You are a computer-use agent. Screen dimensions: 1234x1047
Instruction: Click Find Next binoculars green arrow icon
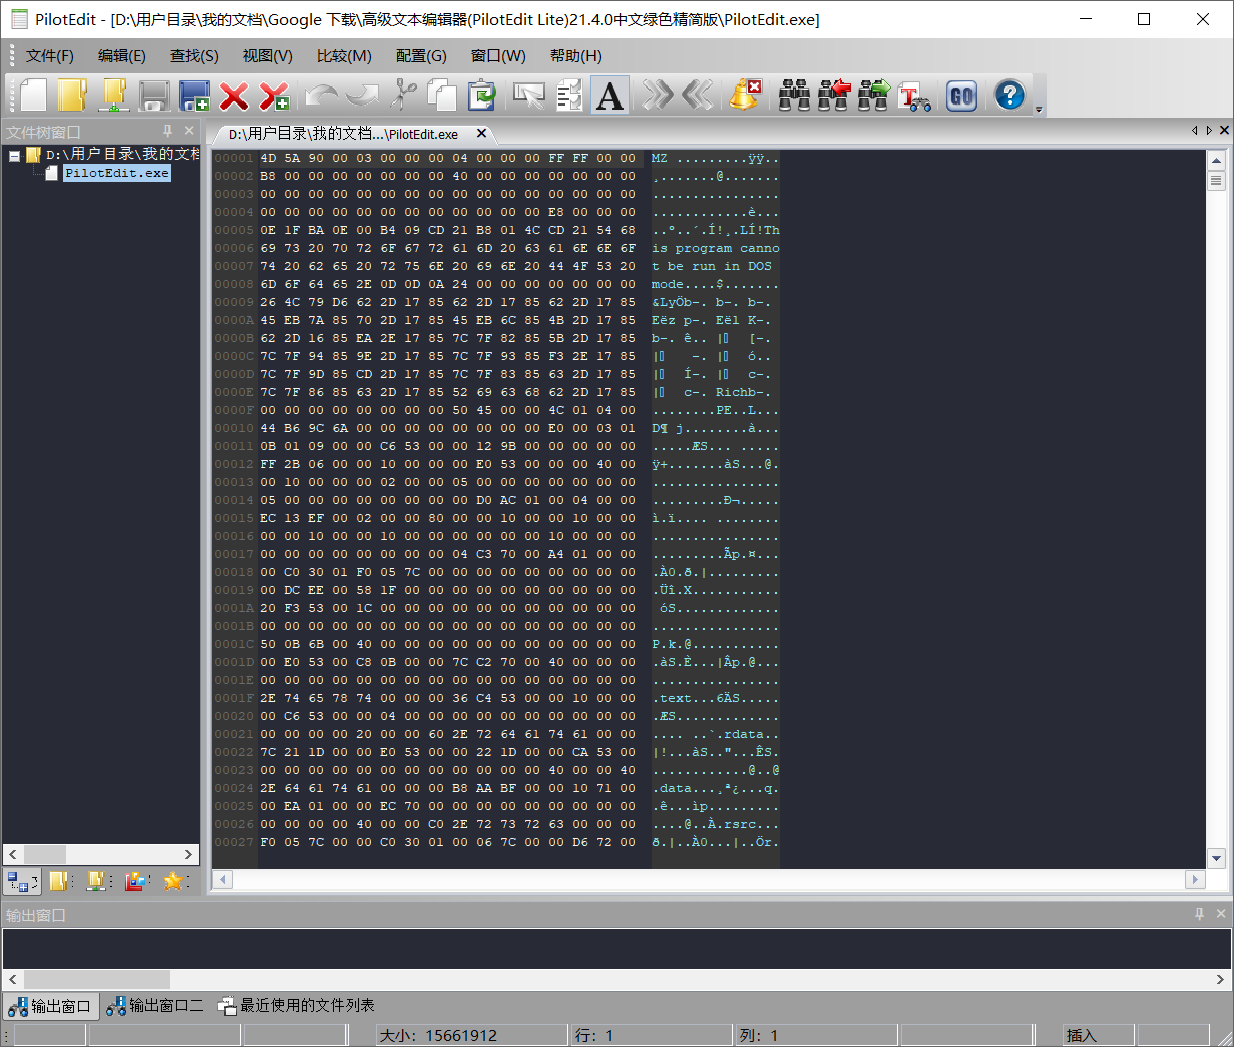point(874,95)
